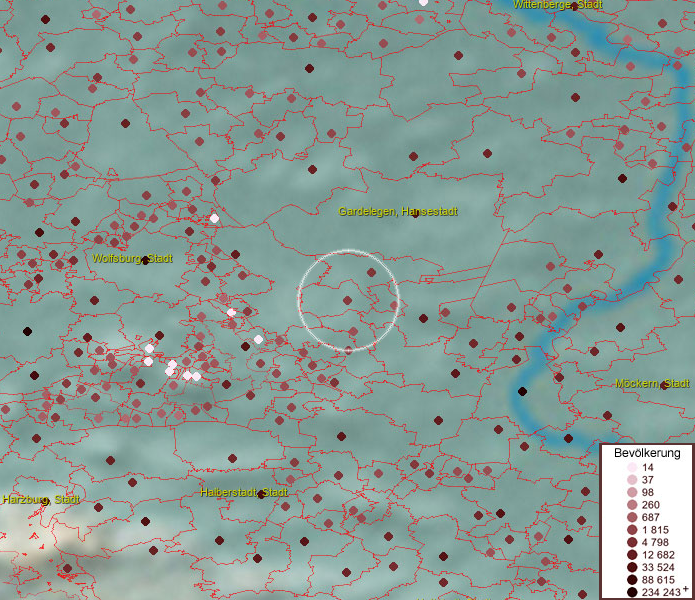
Task: Click the legend swatch for 98
Action: pyautogui.click(x=633, y=492)
